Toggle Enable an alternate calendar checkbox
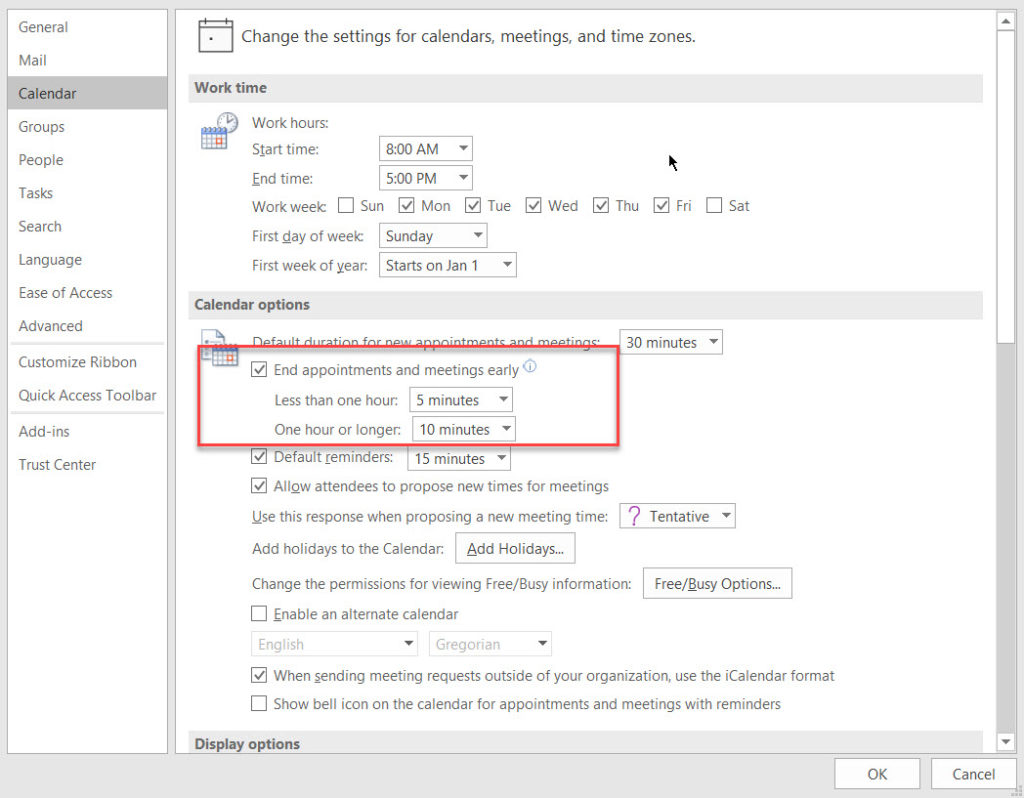 point(259,614)
